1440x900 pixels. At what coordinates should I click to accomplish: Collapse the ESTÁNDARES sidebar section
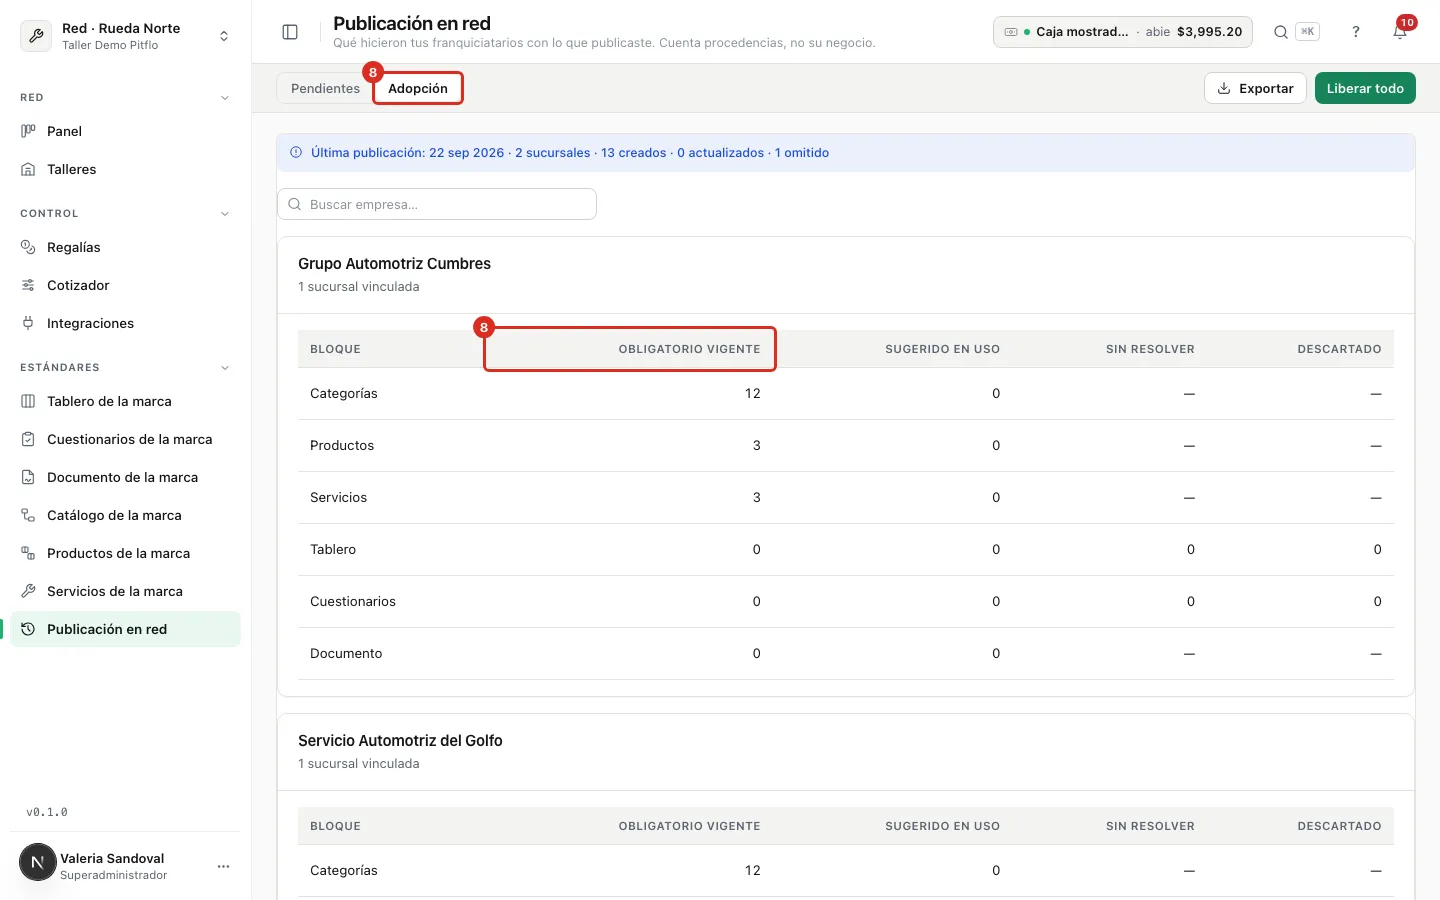pyautogui.click(x=225, y=368)
